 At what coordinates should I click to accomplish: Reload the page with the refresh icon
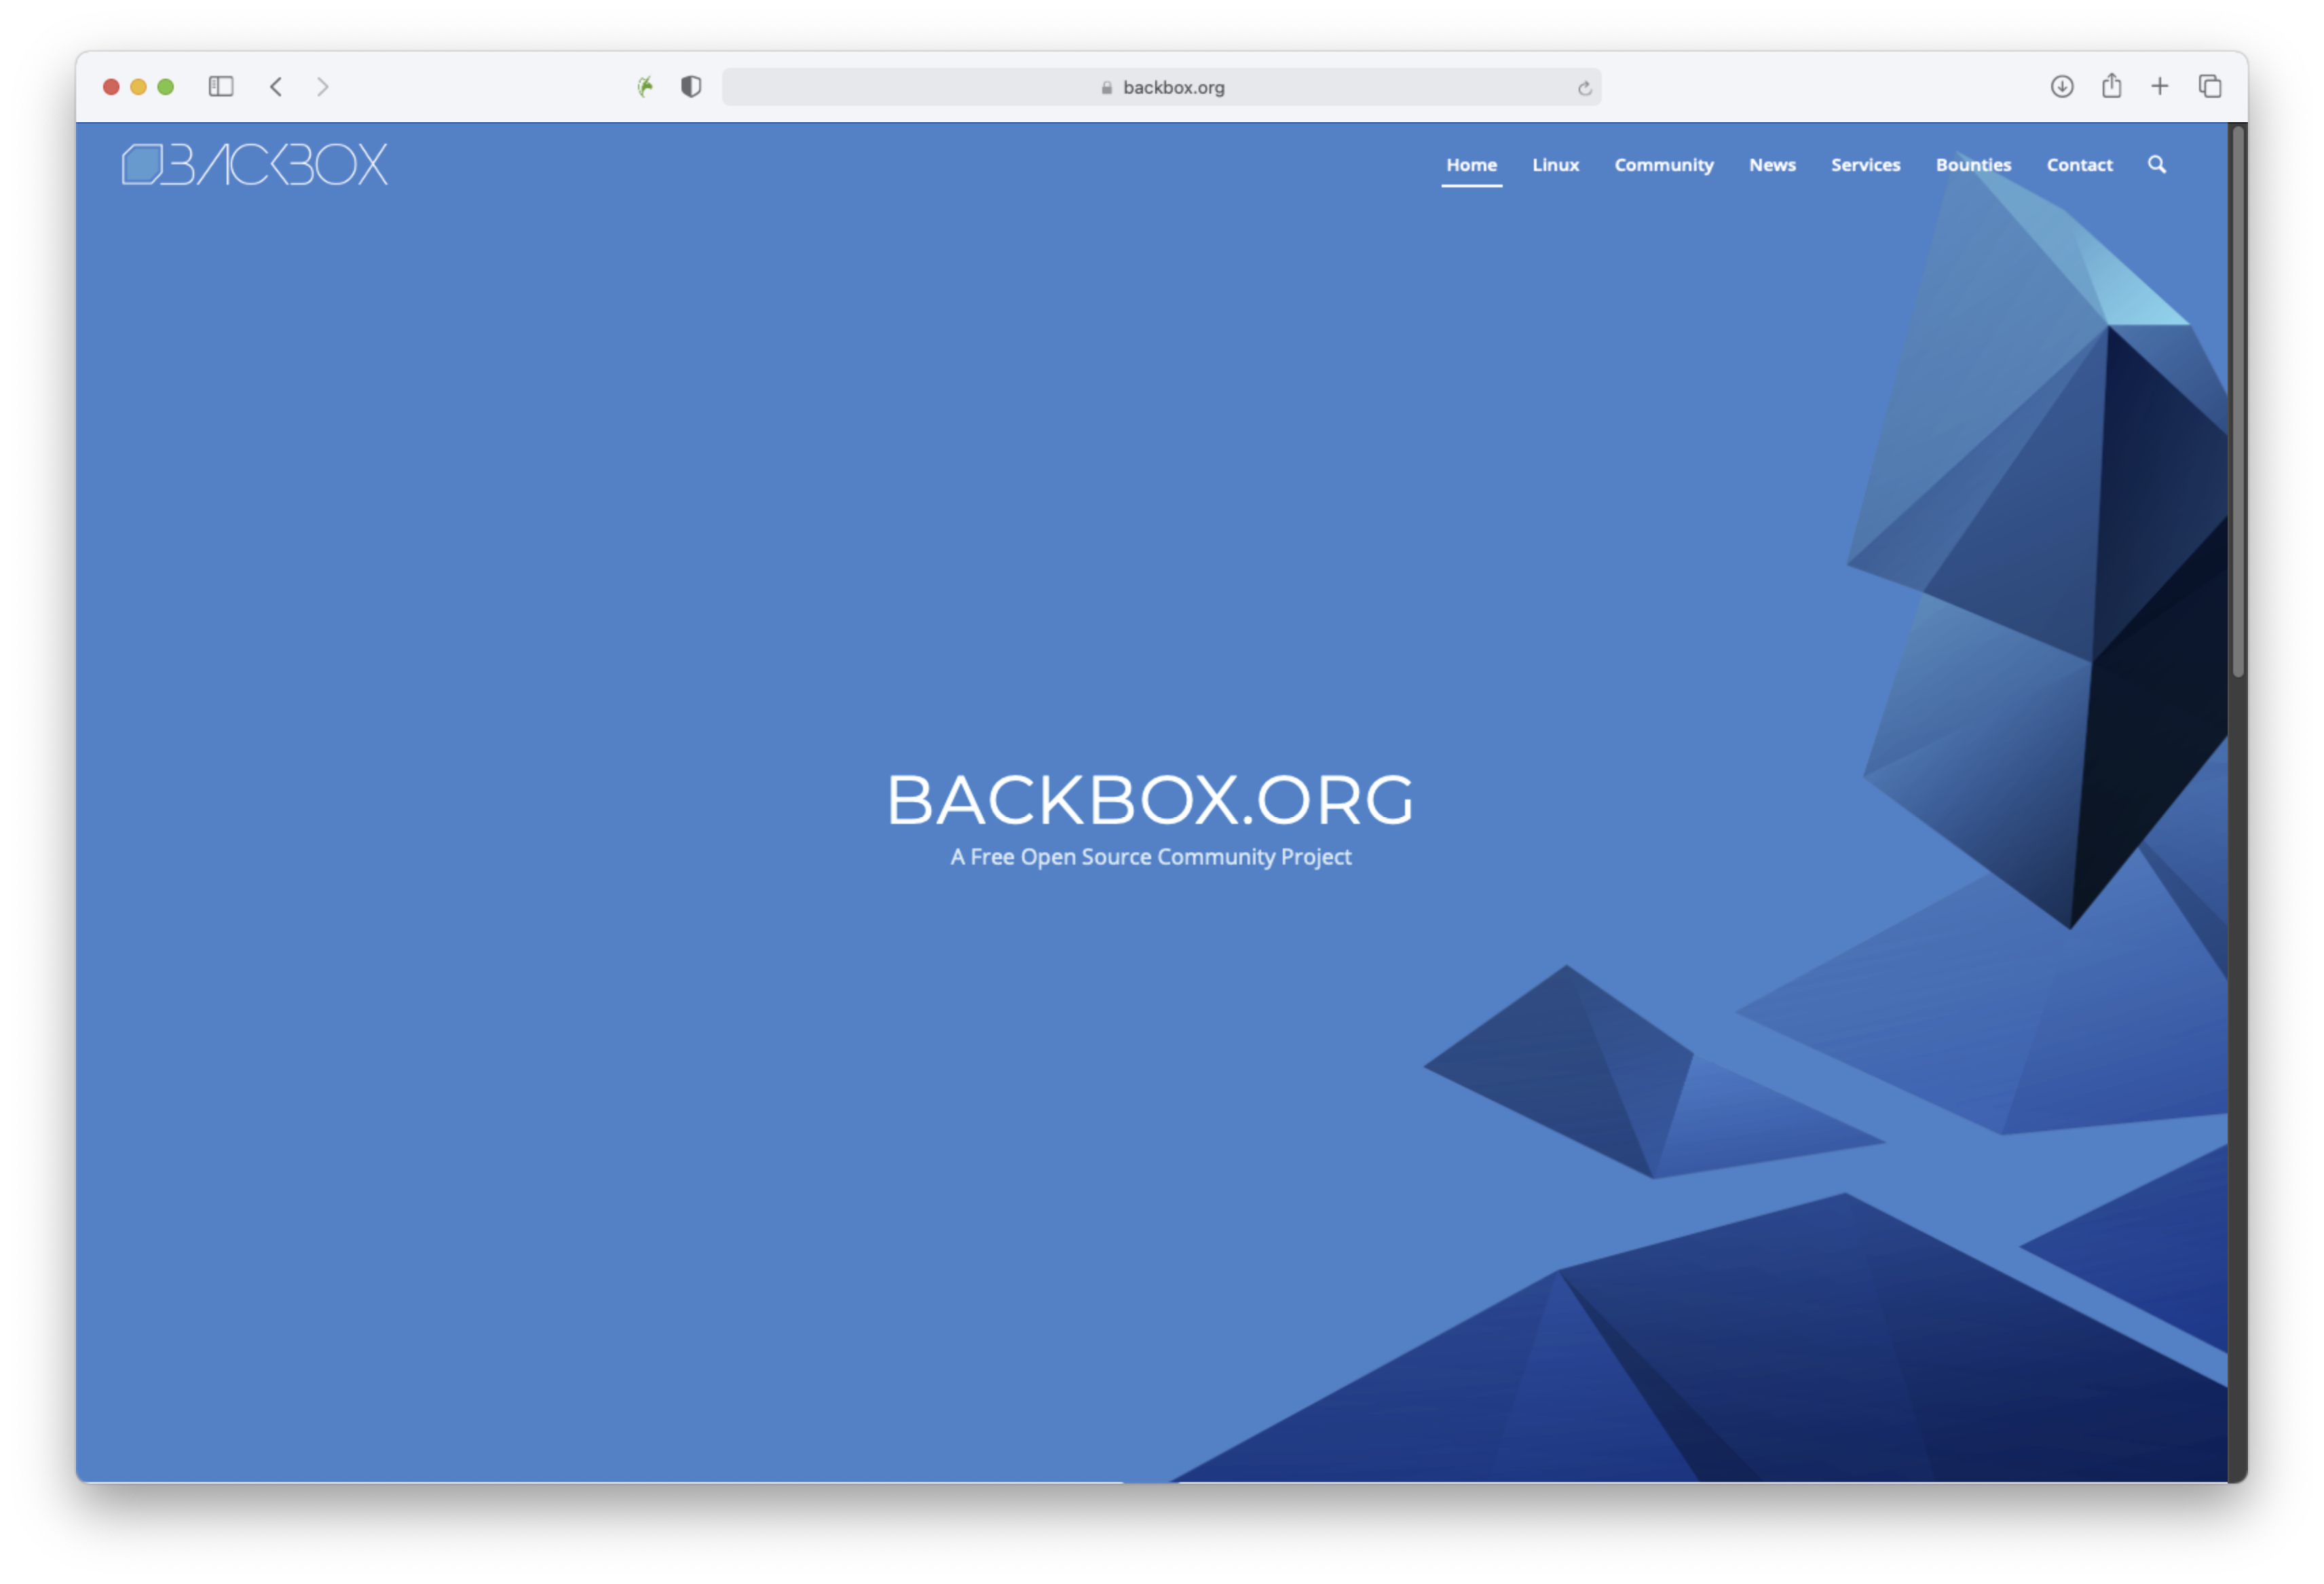pyautogui.click(x=1584, y=88)
